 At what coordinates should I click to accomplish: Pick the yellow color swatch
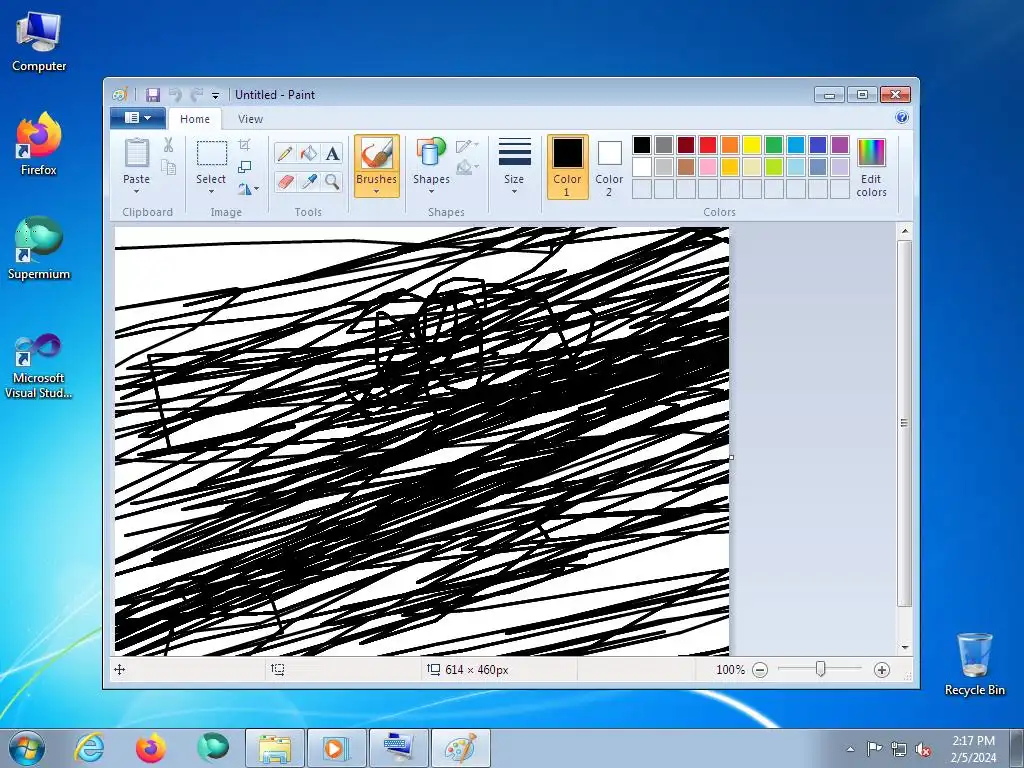coord(752,145)
